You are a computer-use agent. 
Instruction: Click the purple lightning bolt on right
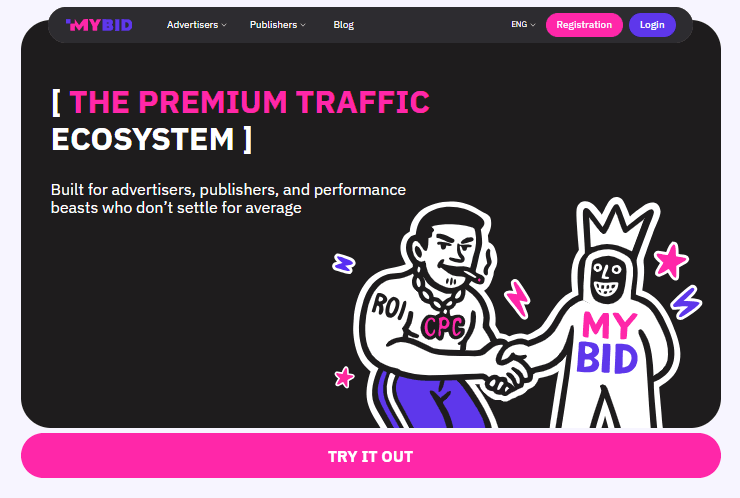point(687,302)
